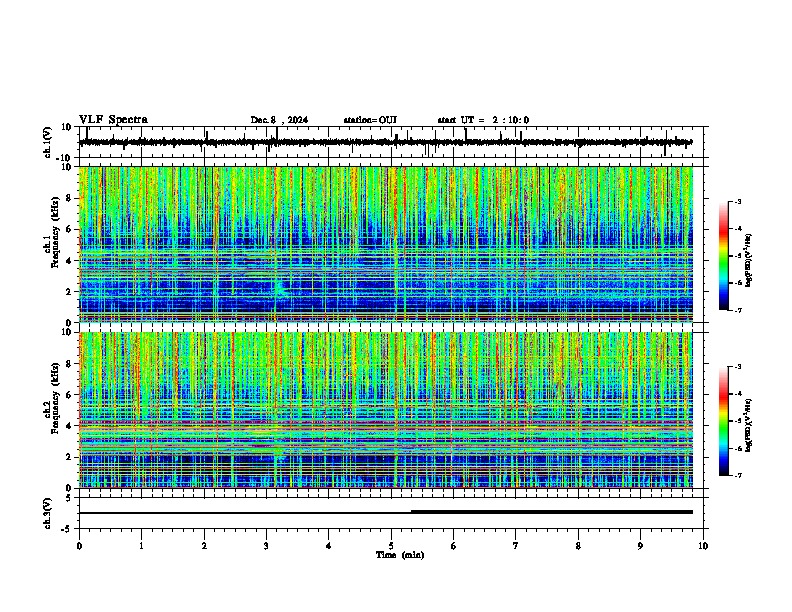Viewport: 792px width, 612px height.
Task: Click the "-3" label on ch.2 color bar
Action: pos(737,367)
